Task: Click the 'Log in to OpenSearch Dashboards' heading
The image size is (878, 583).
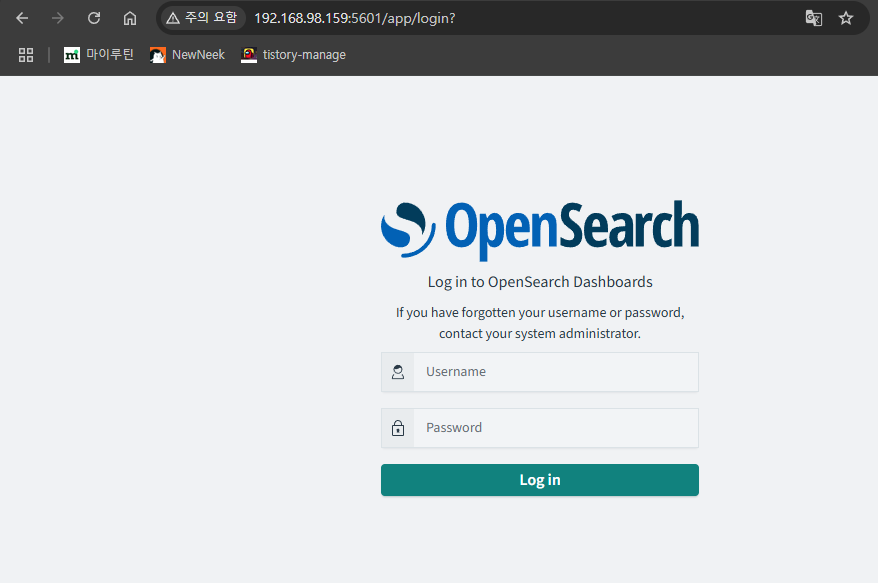Action: (540, 282)
